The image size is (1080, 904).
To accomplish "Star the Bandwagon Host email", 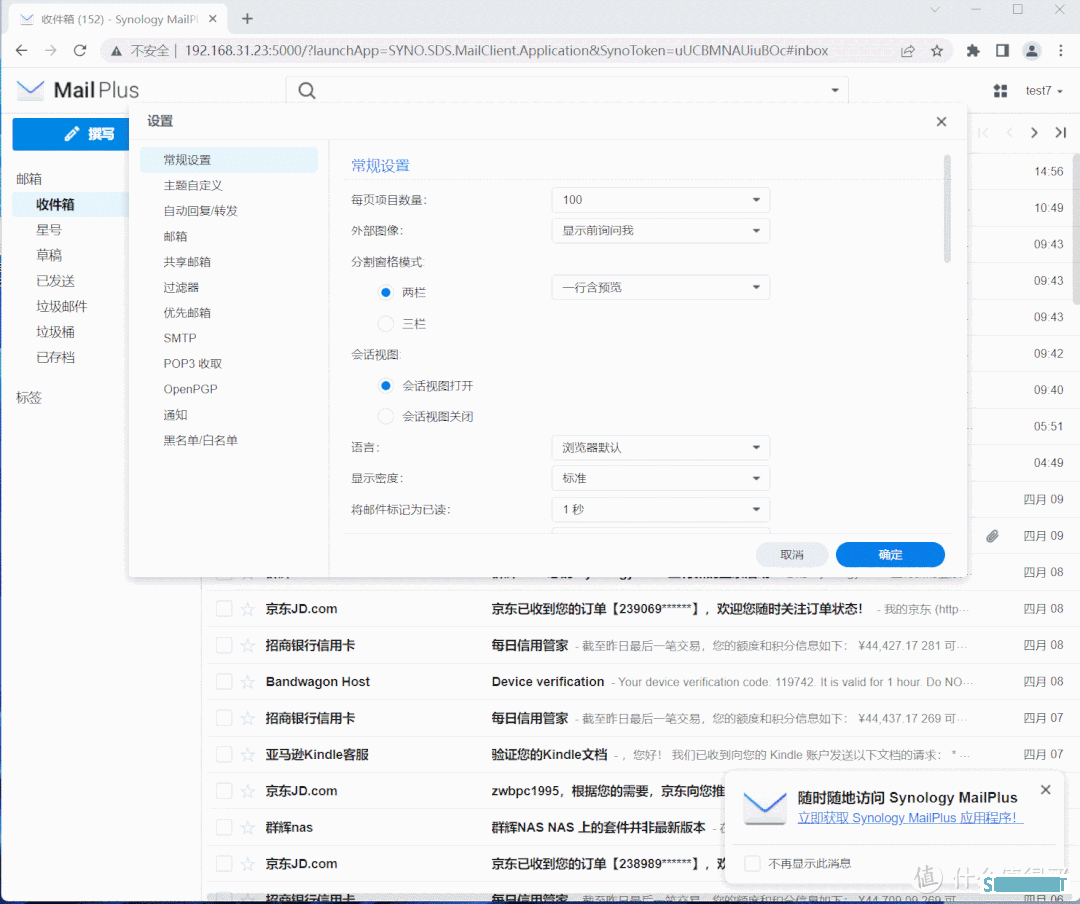I will pyautogui.click(x=247, y=682).
